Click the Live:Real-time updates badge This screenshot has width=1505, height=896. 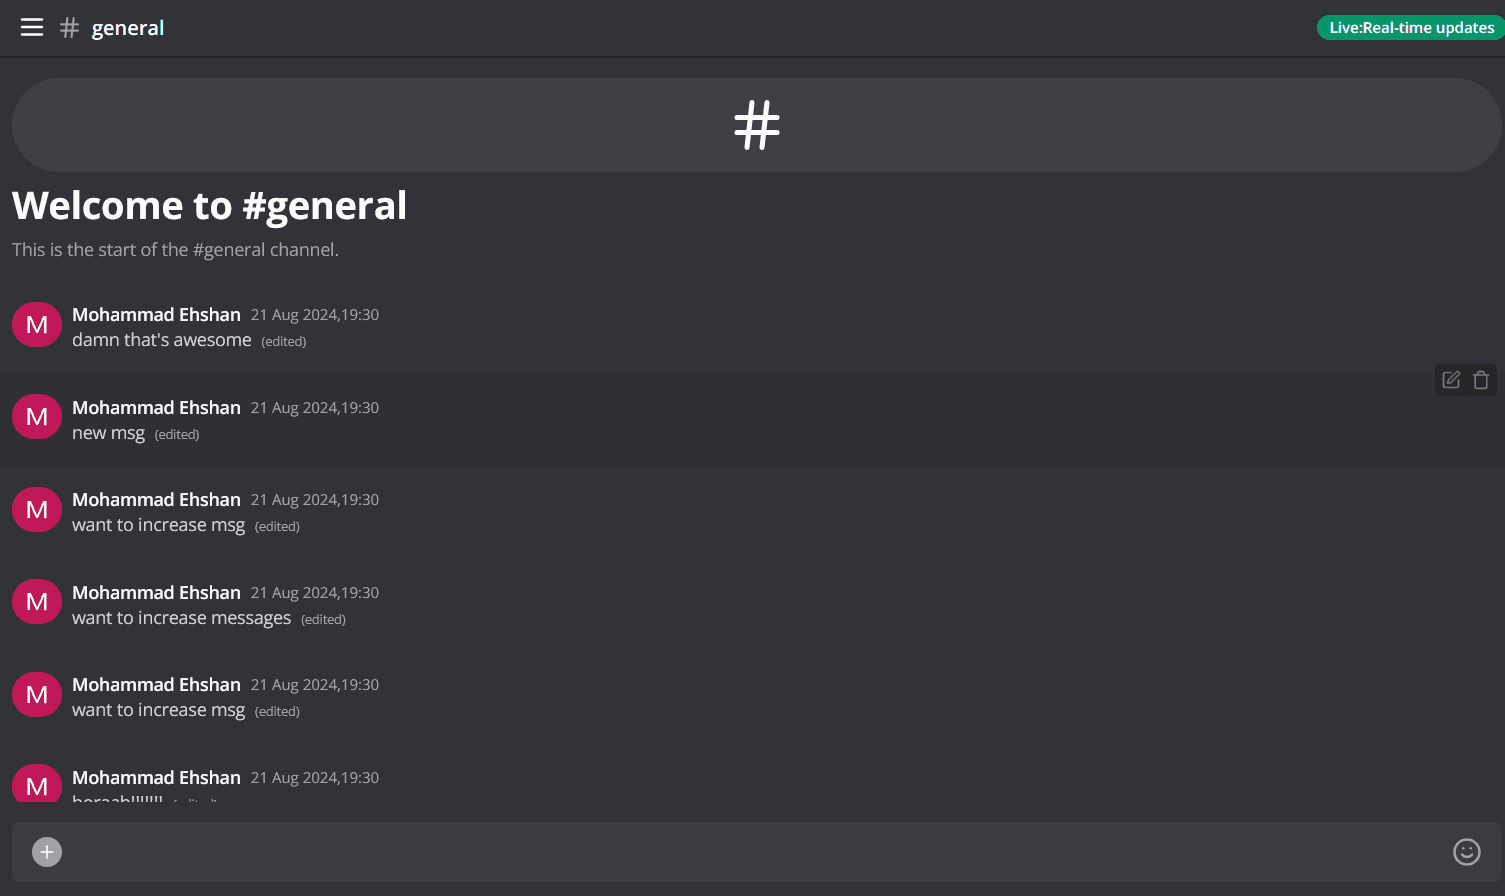point(1411,28)
